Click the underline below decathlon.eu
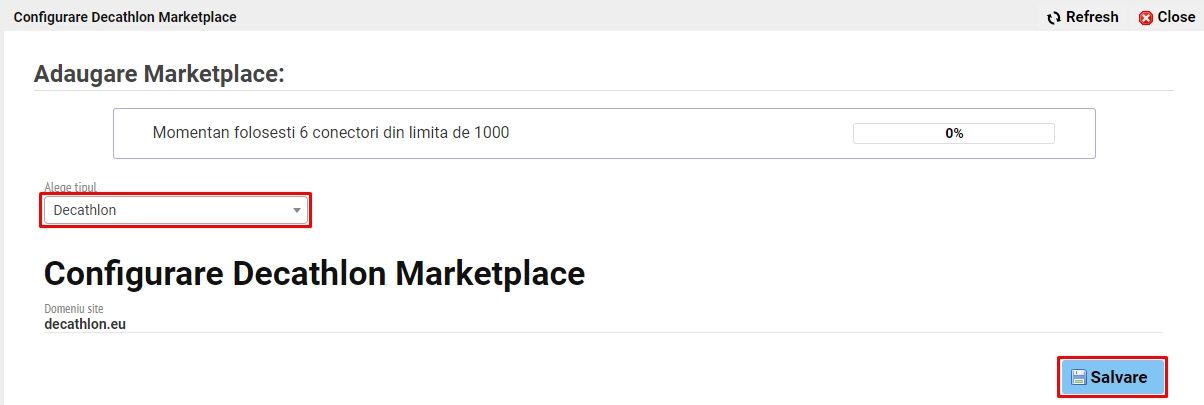This screenshot has width=1204, height=405. coord(603,332)
